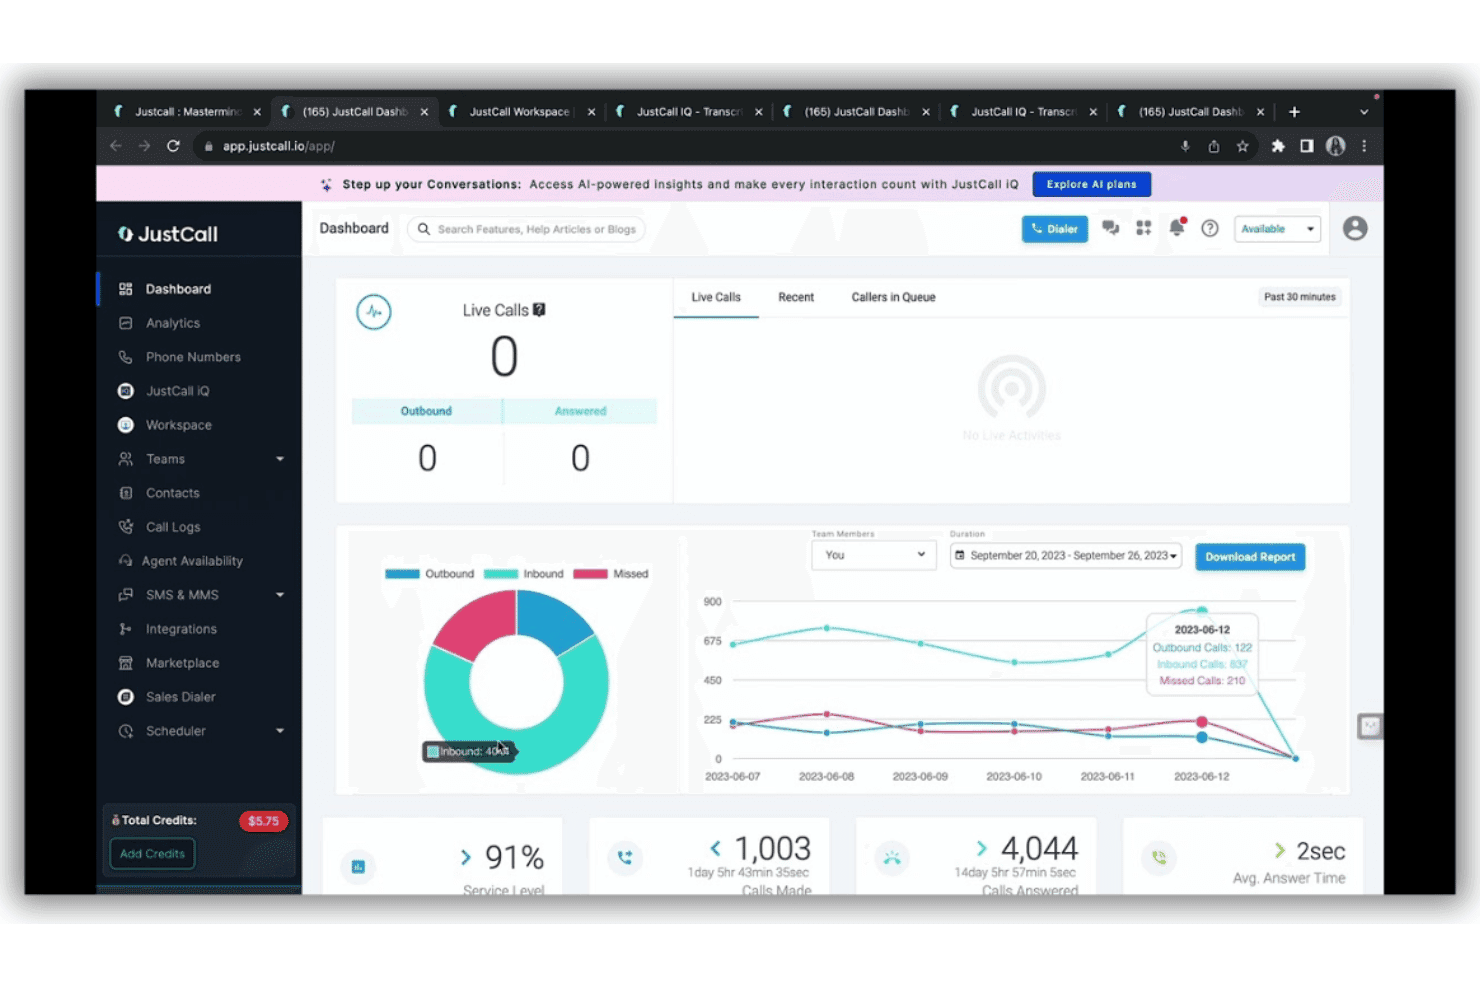Click the Service Level chart icon
Viewport: 1480px width, 987px height.
(358, 866)
